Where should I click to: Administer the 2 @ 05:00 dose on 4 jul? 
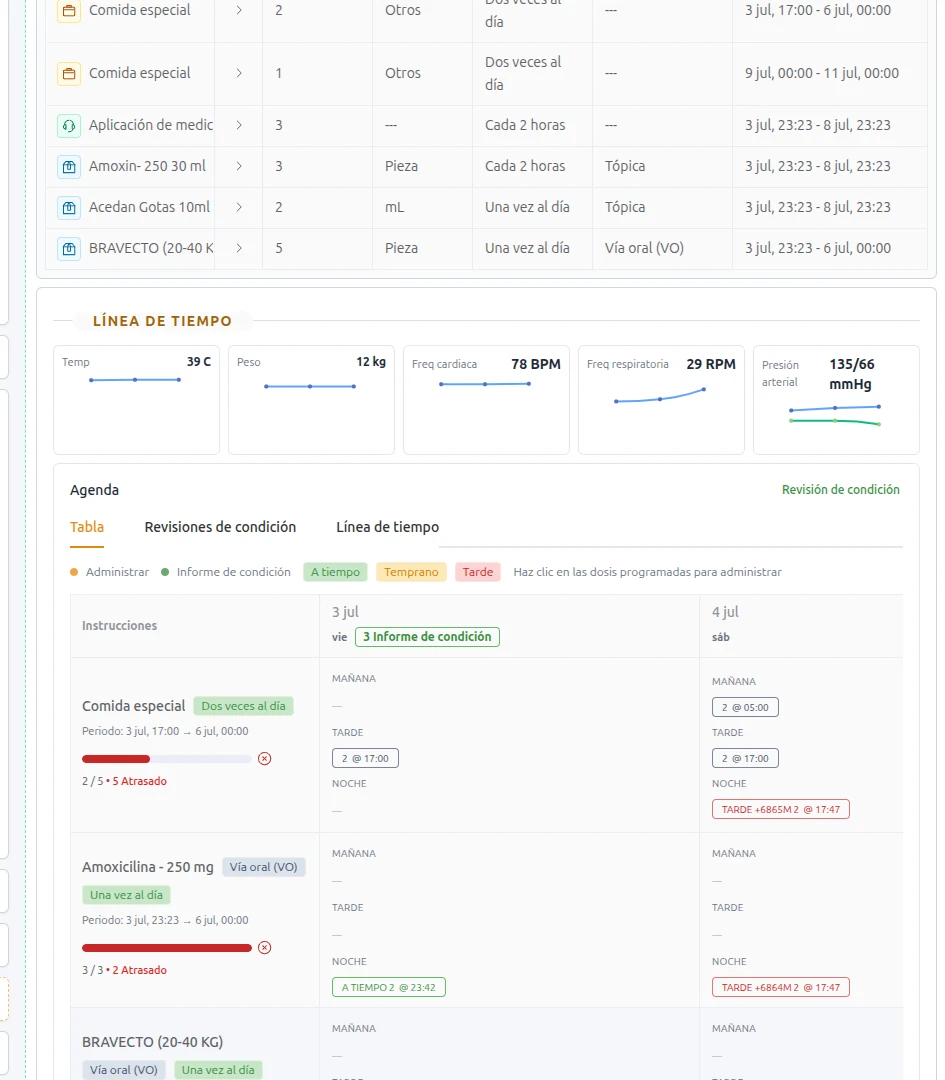click(745, 707)
